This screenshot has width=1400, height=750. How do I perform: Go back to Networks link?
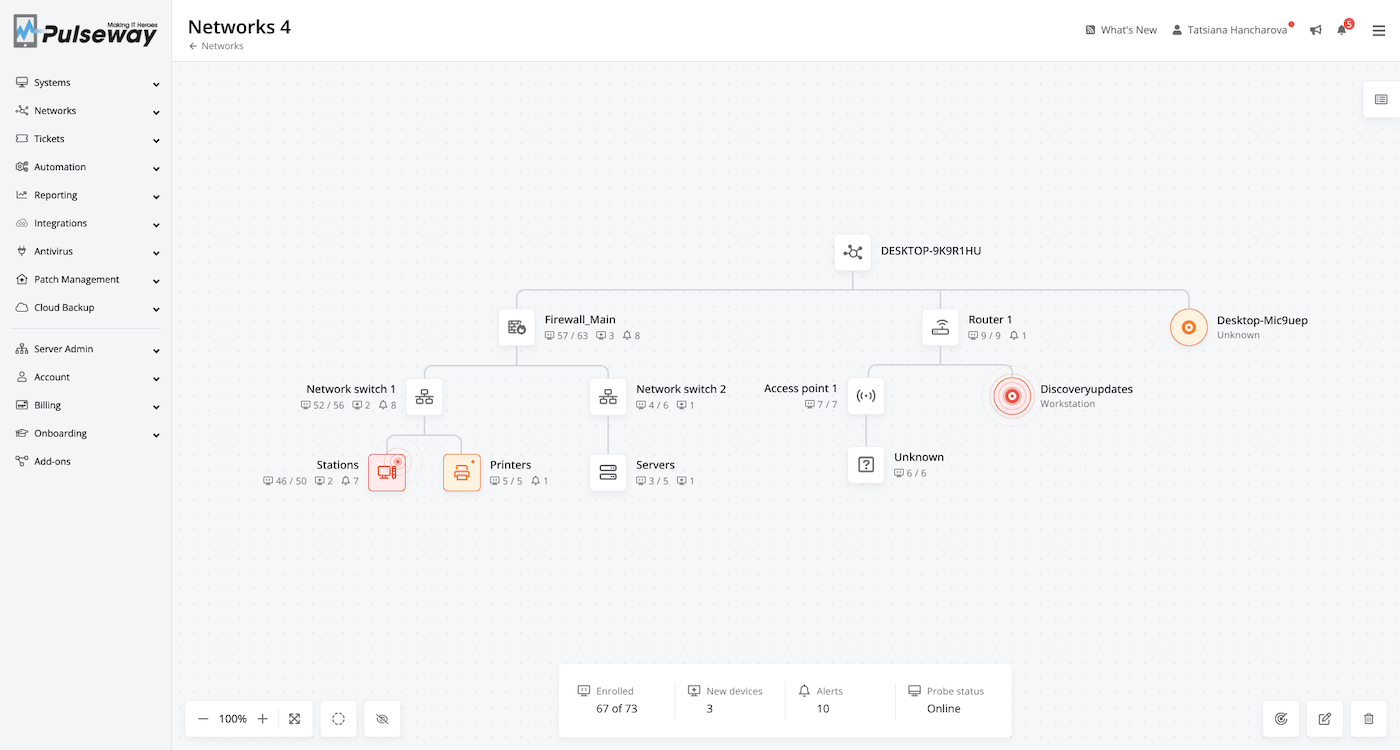click(x=216, y=46)
